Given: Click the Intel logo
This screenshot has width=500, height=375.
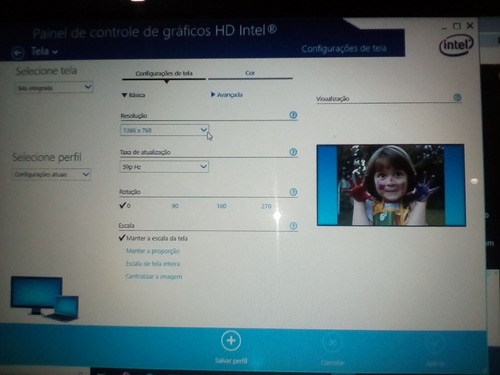Looking at the screenshot, I should click(456, 45).
